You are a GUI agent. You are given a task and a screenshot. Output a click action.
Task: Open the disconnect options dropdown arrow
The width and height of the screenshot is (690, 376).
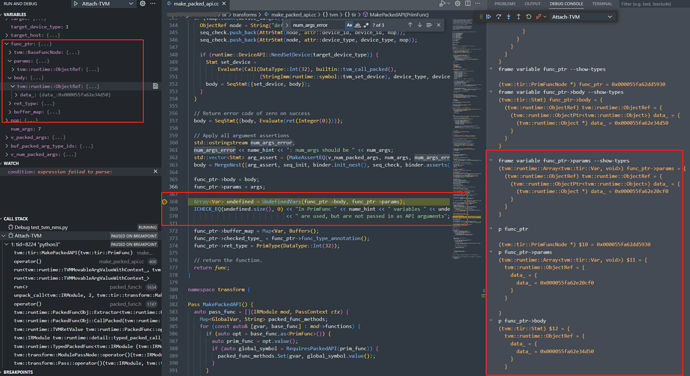[x=545, y=17]
